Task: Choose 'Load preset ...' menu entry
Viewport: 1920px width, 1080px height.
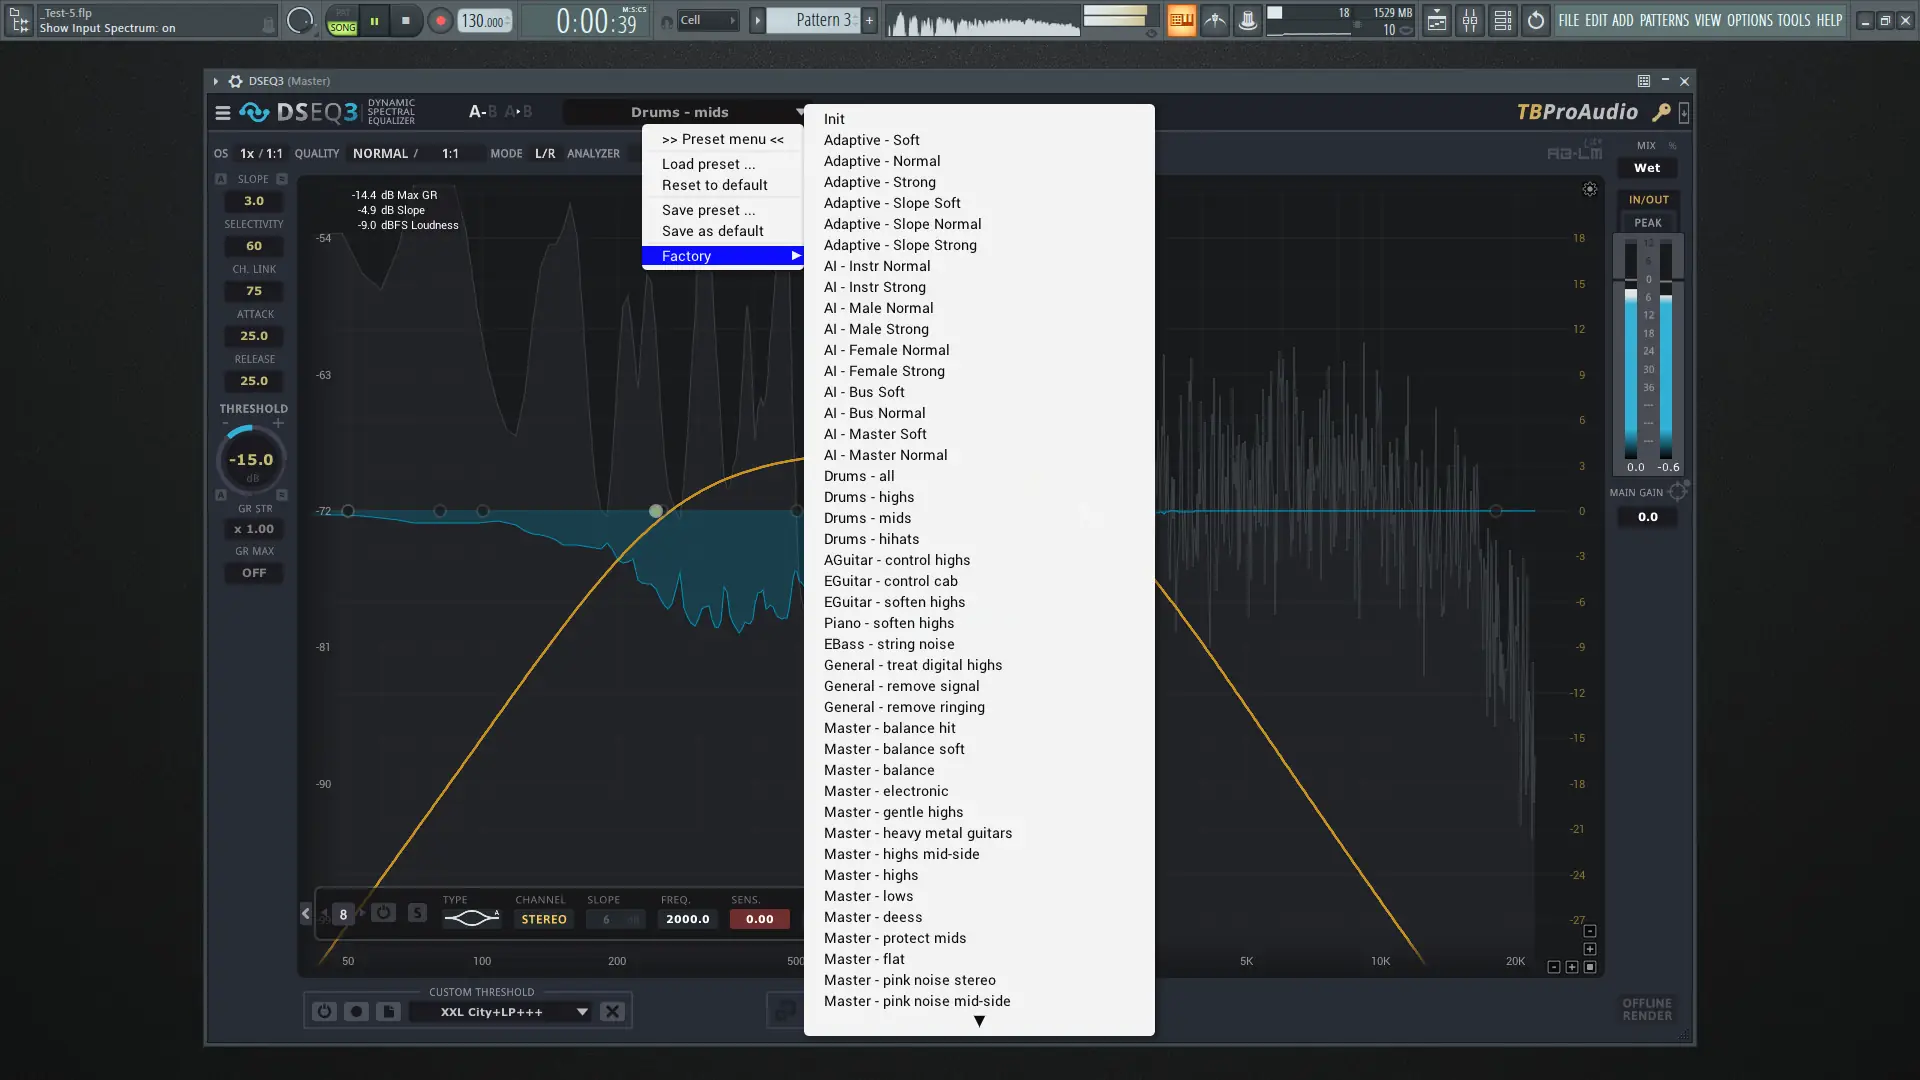Action: click(708, 164)
